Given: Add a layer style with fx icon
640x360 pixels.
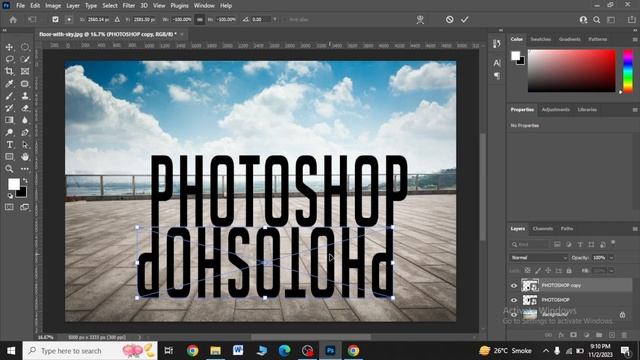Looking at the screenshot, I should coord(561,335).
